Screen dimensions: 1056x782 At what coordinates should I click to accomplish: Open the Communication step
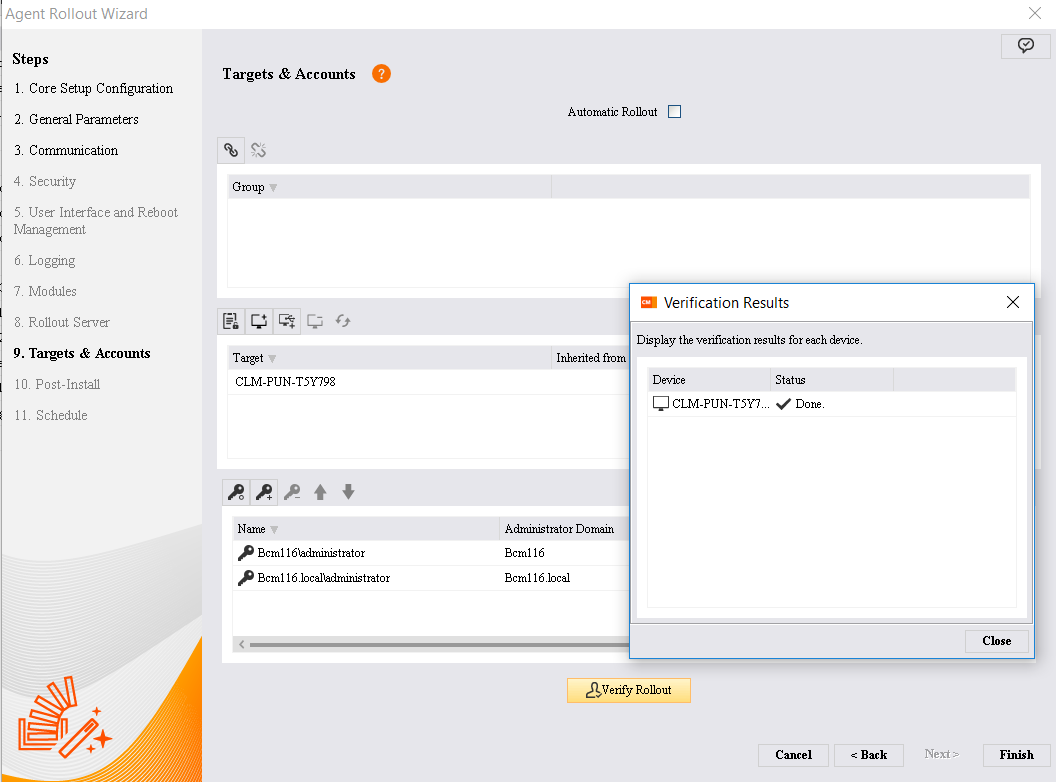(73, 150)
